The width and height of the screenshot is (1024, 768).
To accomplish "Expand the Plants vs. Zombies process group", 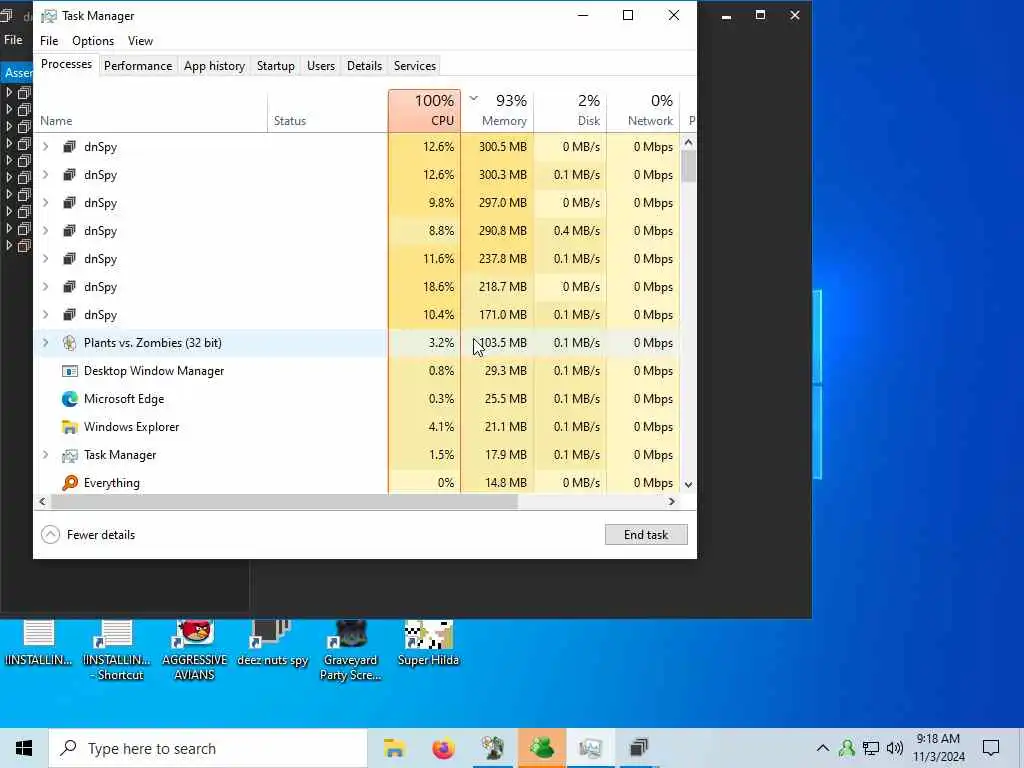I will 46,343.
